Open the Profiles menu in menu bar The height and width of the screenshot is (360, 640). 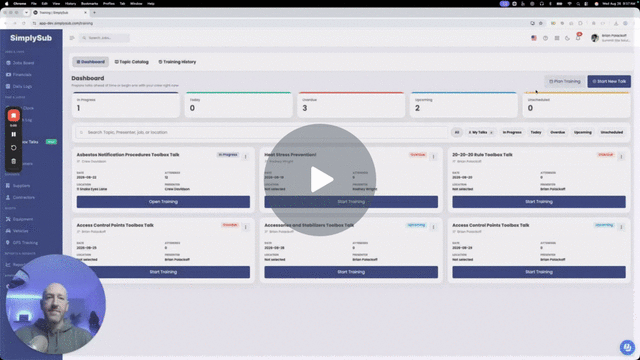pyautogui.click(x=109, y=4)
